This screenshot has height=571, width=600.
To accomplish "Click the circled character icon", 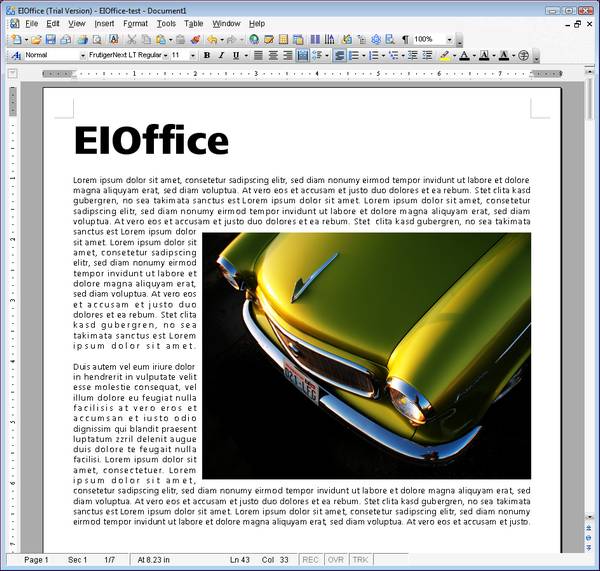I will pos(523,55).
